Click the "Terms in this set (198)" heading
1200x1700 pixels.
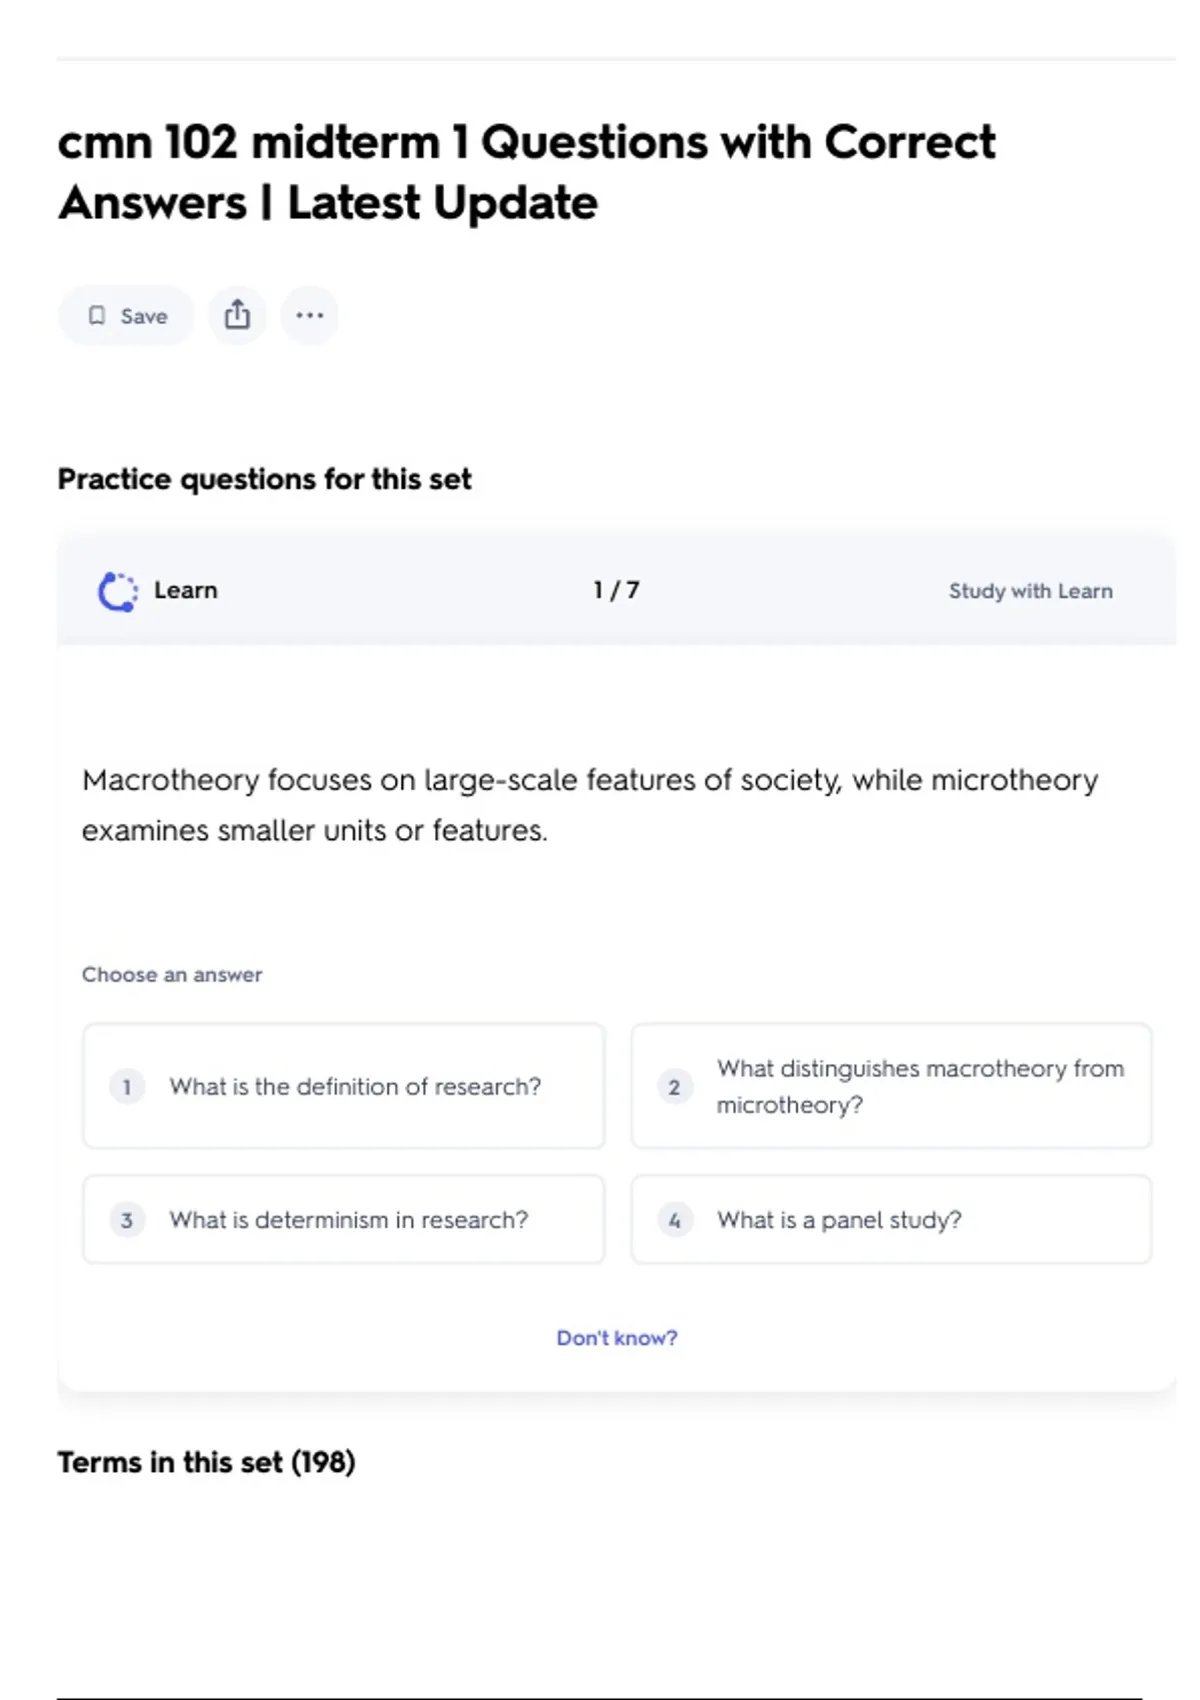[206, 1462]
